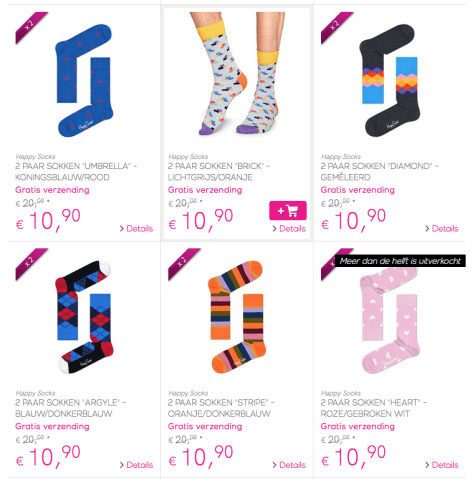
Task: Open the 2 Paar Sokken Brick title
Action: point(219,171)
